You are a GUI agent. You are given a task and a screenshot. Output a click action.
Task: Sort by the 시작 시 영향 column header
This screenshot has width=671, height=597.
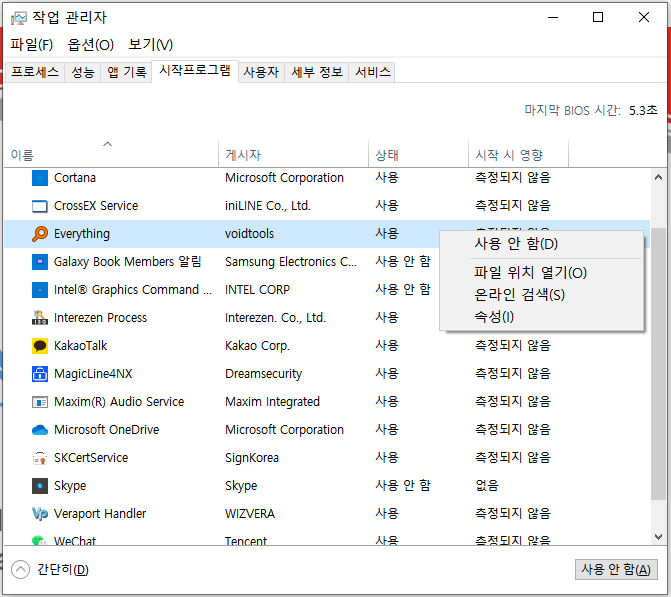tap(519, 154)
